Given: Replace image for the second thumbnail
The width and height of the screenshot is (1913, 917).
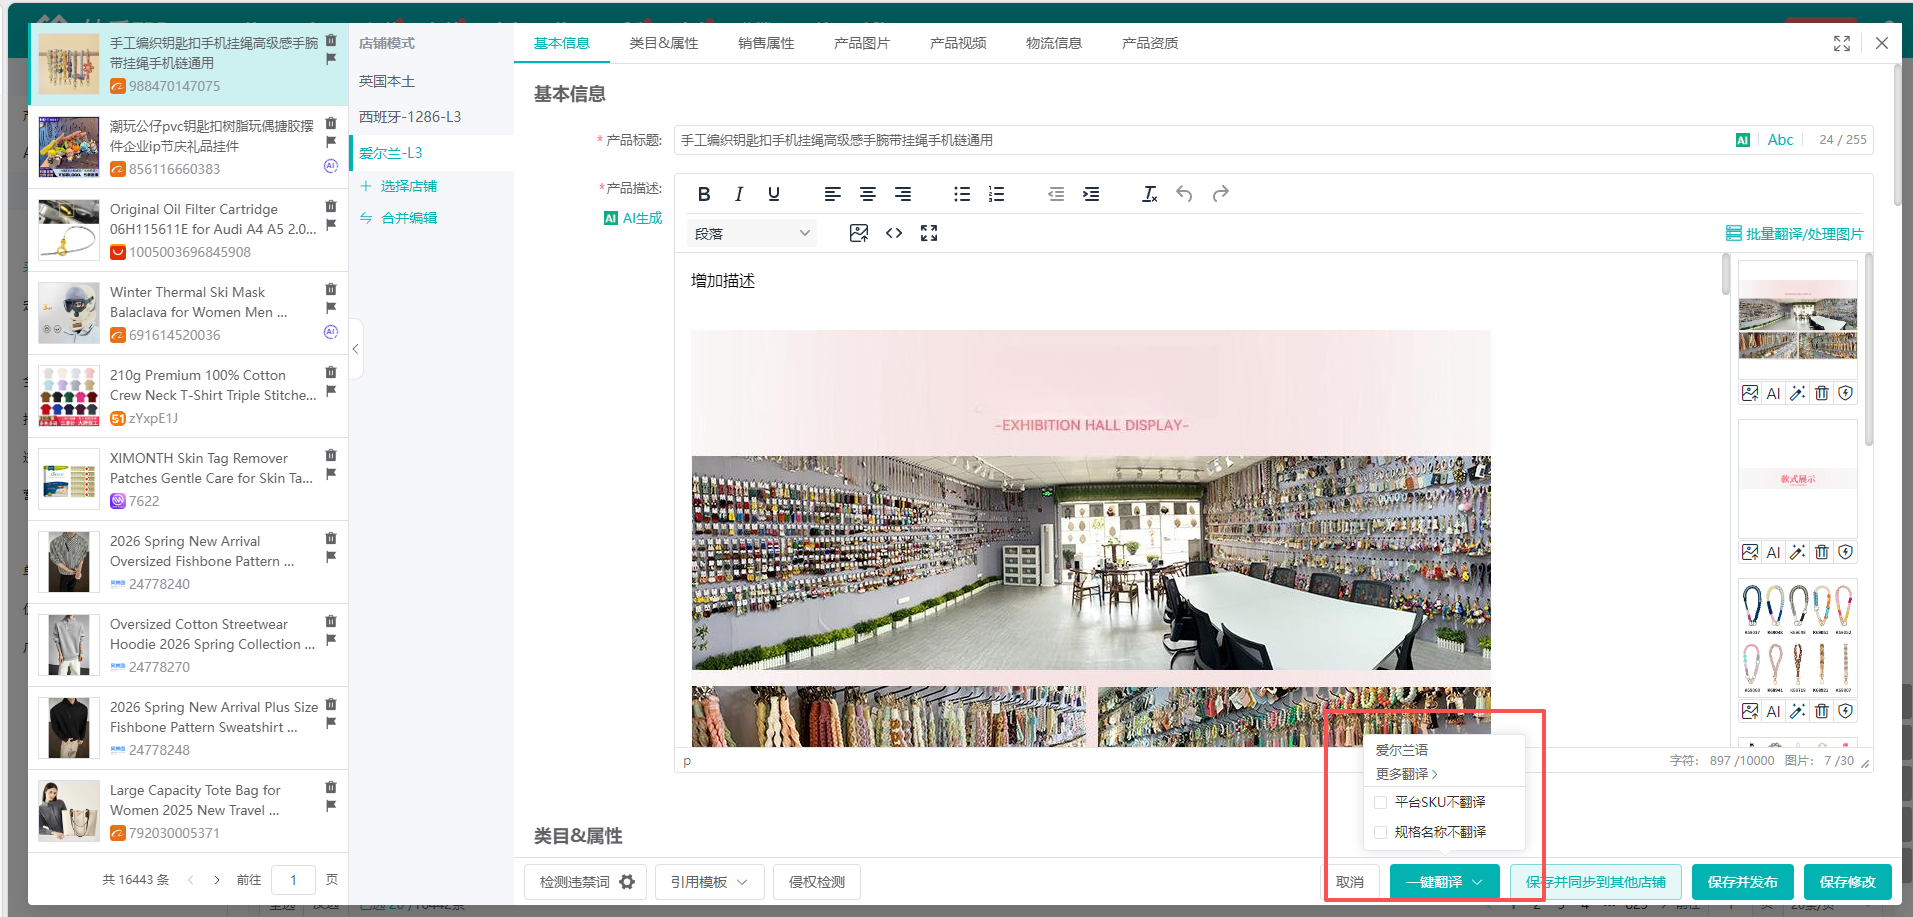Looking at the screenshot, I should (x=1750, y=552).
